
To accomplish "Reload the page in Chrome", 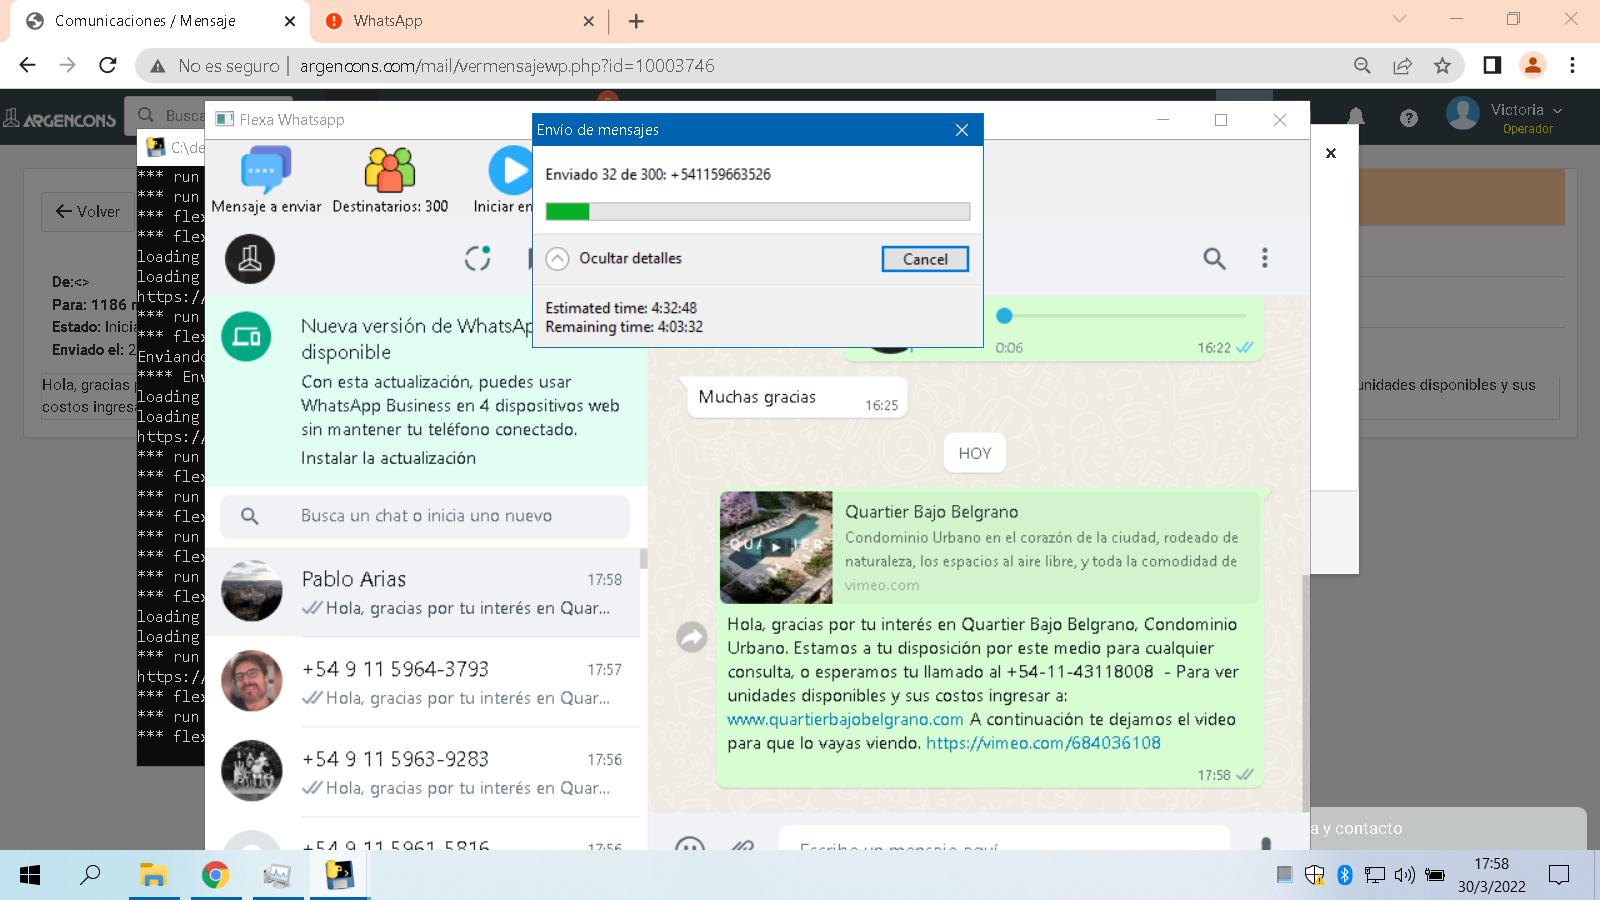I will click(x=108, y=65).
